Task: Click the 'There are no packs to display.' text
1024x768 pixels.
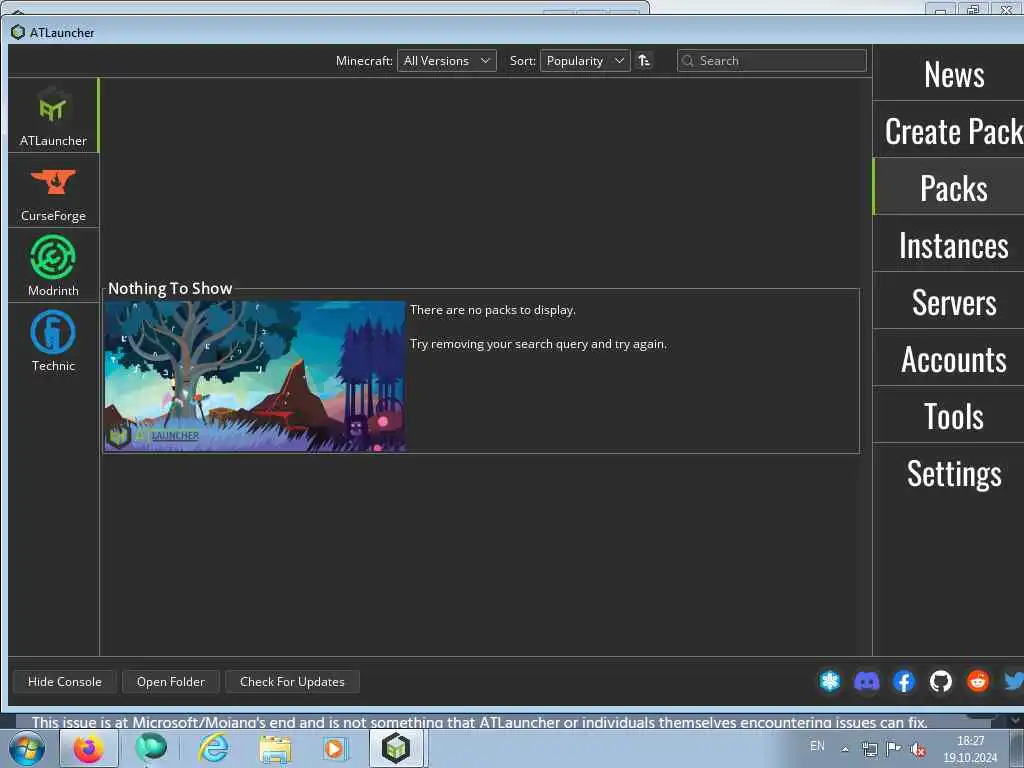Action: coord(492,310)
